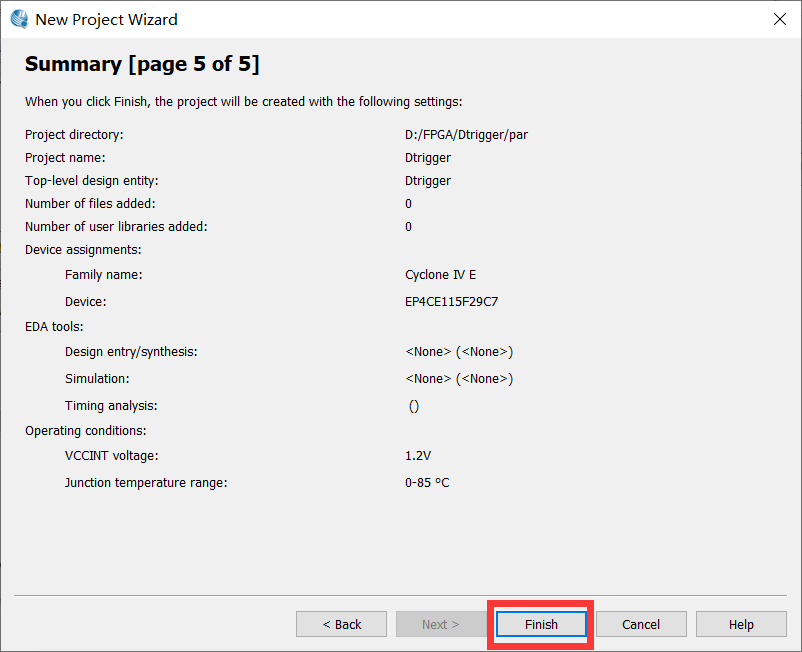Screen dimensions: 802x652
Task: Click the 1.2V VCCINT voltage value
Action: pos(418,456)
